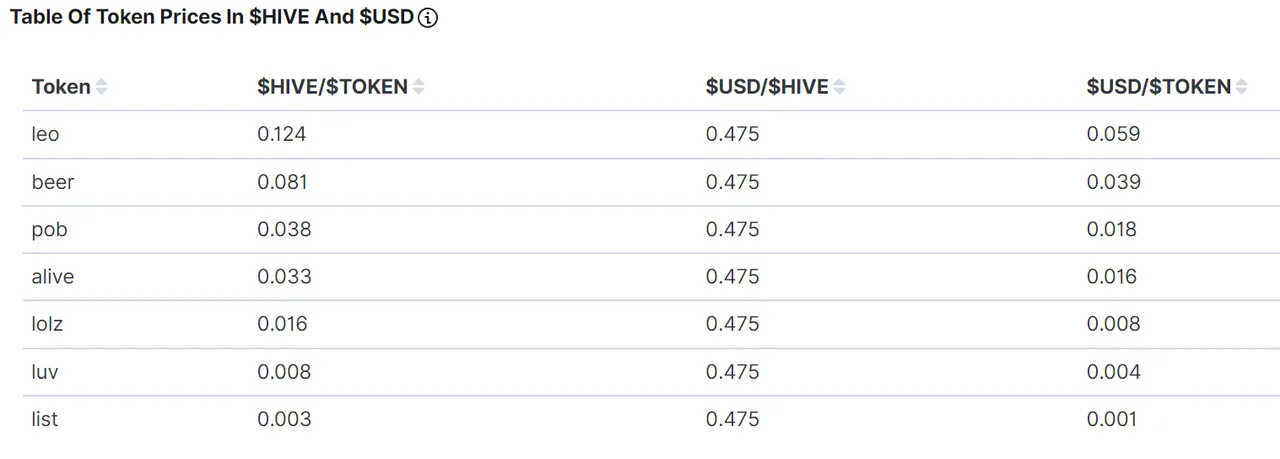Click beer's 0.039 USD price cell
The width and height of the screenshot is (1280, 459).
click(x=1113, y=182)
